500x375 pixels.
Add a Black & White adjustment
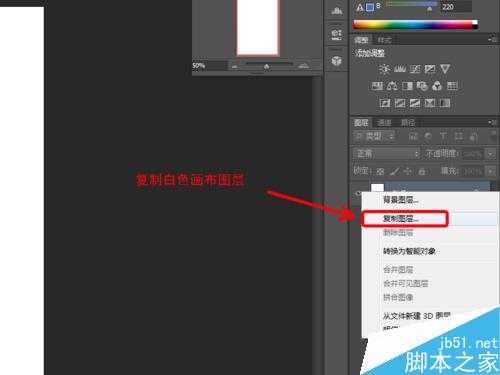(407, 86)
